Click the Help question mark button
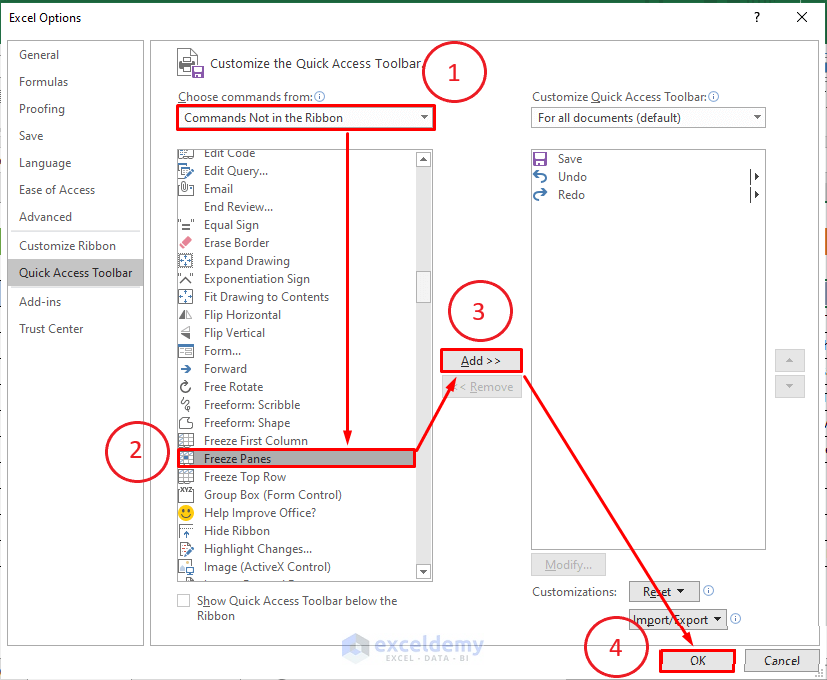 (757, 17)
